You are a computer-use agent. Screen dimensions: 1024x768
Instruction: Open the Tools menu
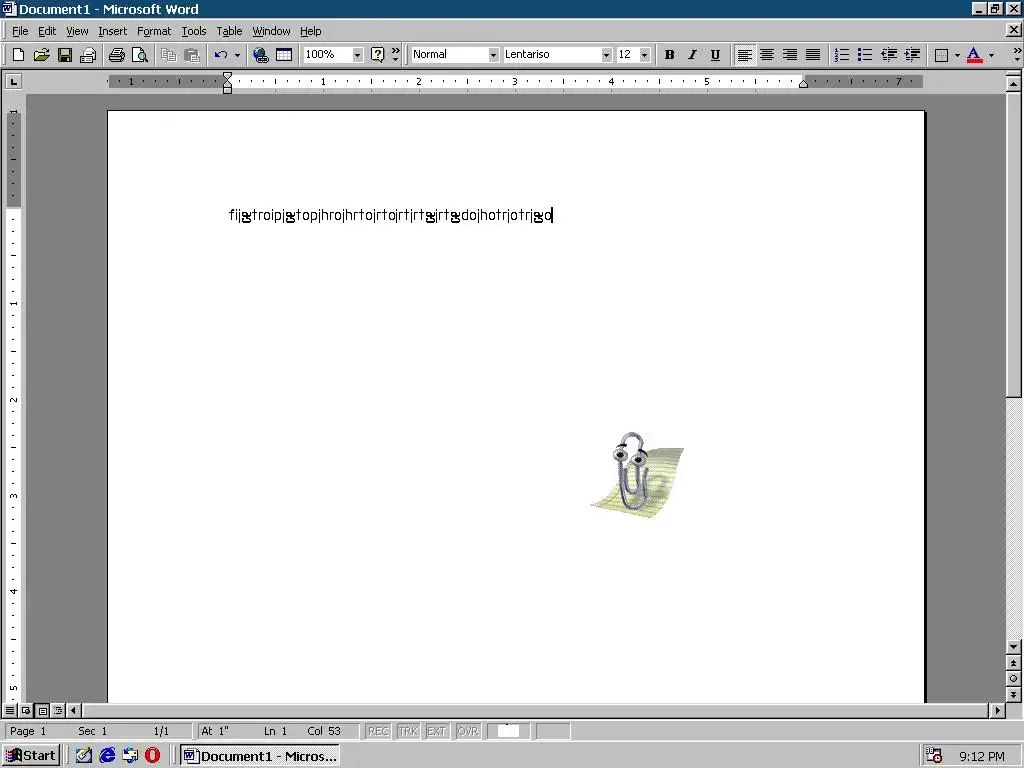point(193,31)
